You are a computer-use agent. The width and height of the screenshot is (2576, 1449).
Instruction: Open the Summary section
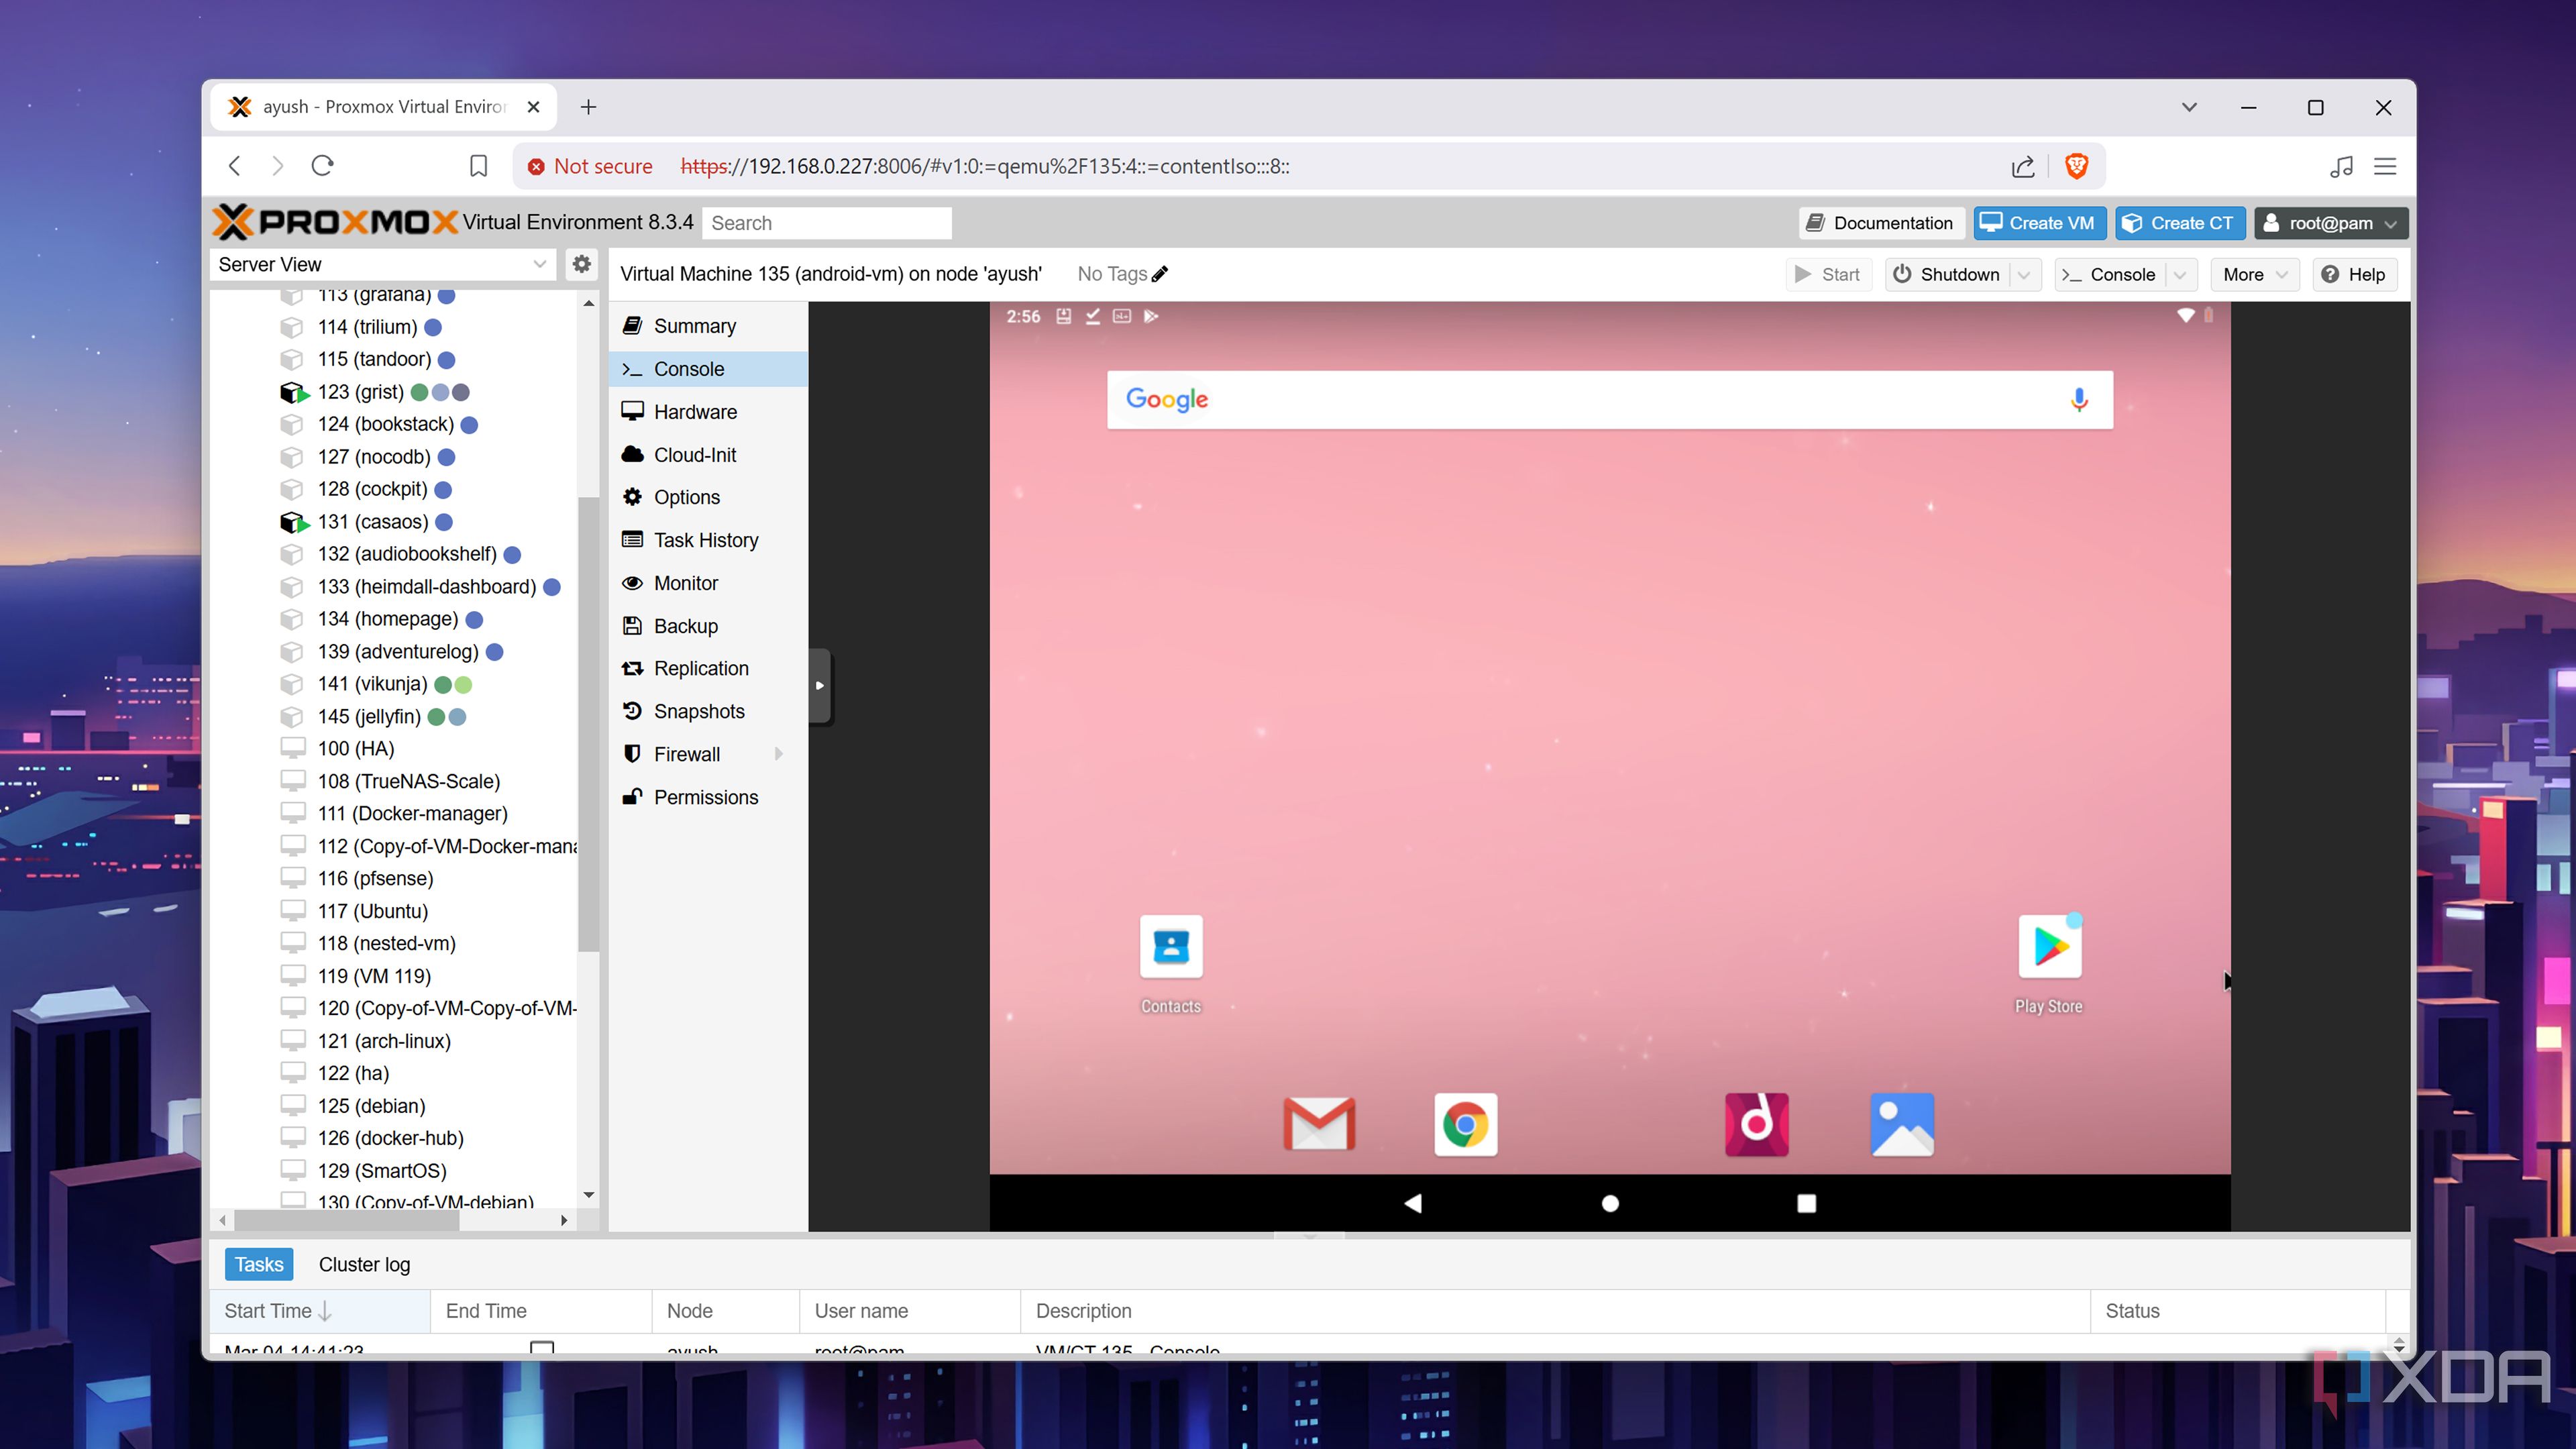coord(708,326)
